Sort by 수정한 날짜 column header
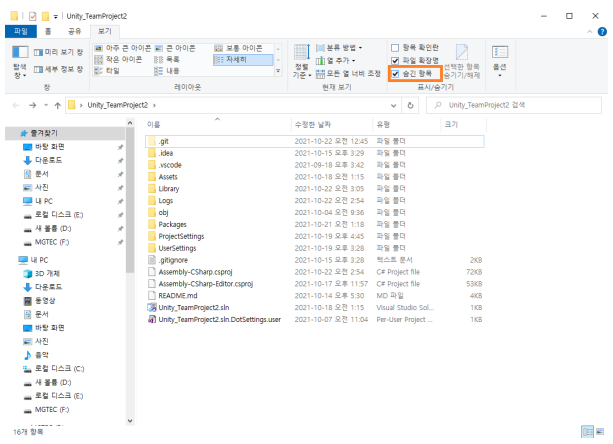Image resolution: width=613 pixels, height=444 pixels. click(x=332, y=124)
